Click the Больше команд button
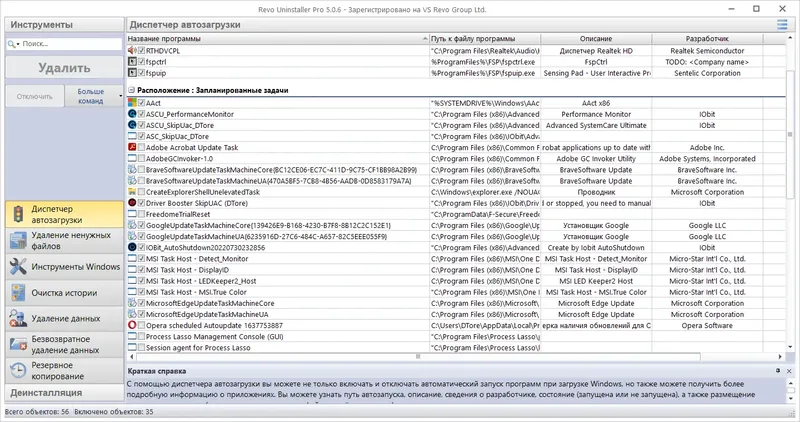Viewport: 800px width, 422px height. click(91, 96)
